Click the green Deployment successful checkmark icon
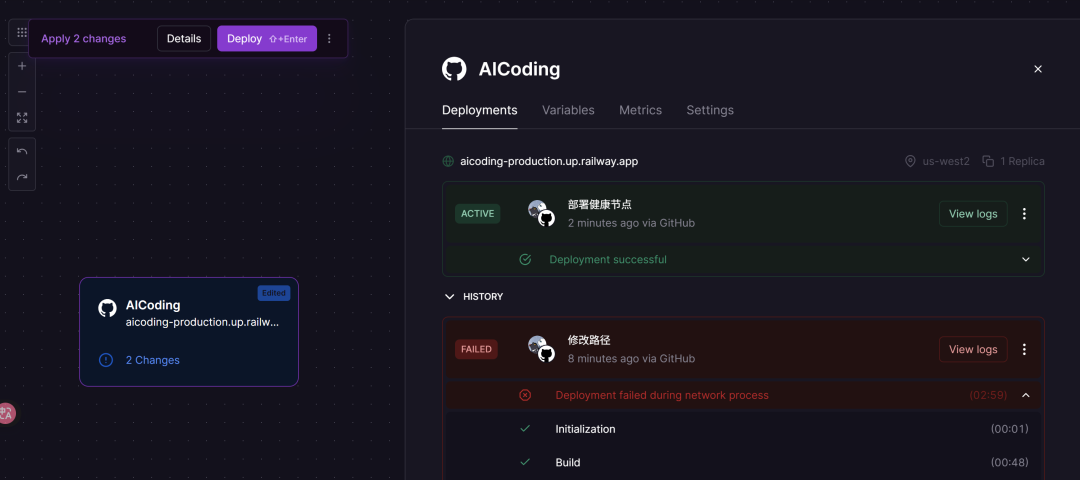Screen dimensions: 1080x480 click(x=525, y=260)
